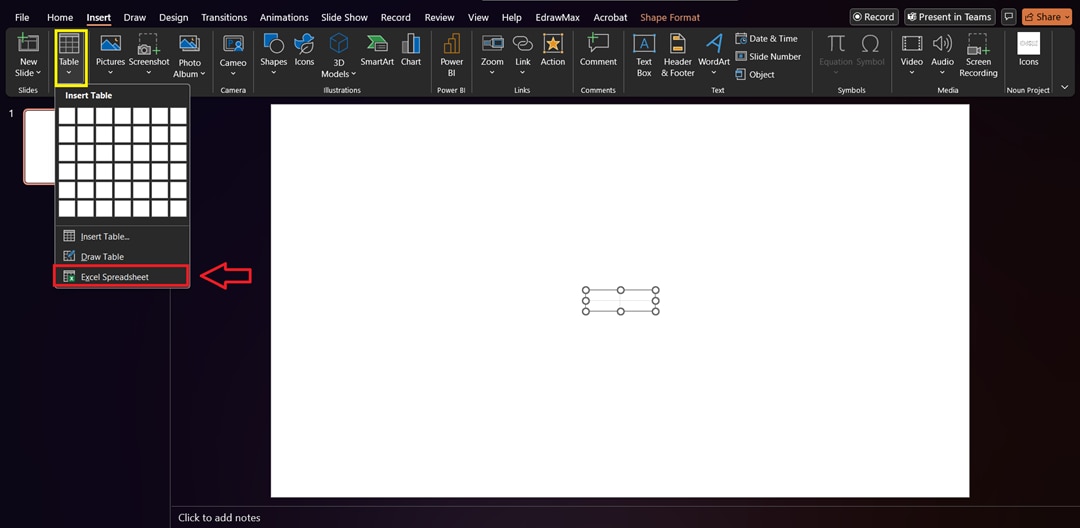Click Present in Teams button

[950, 17]
